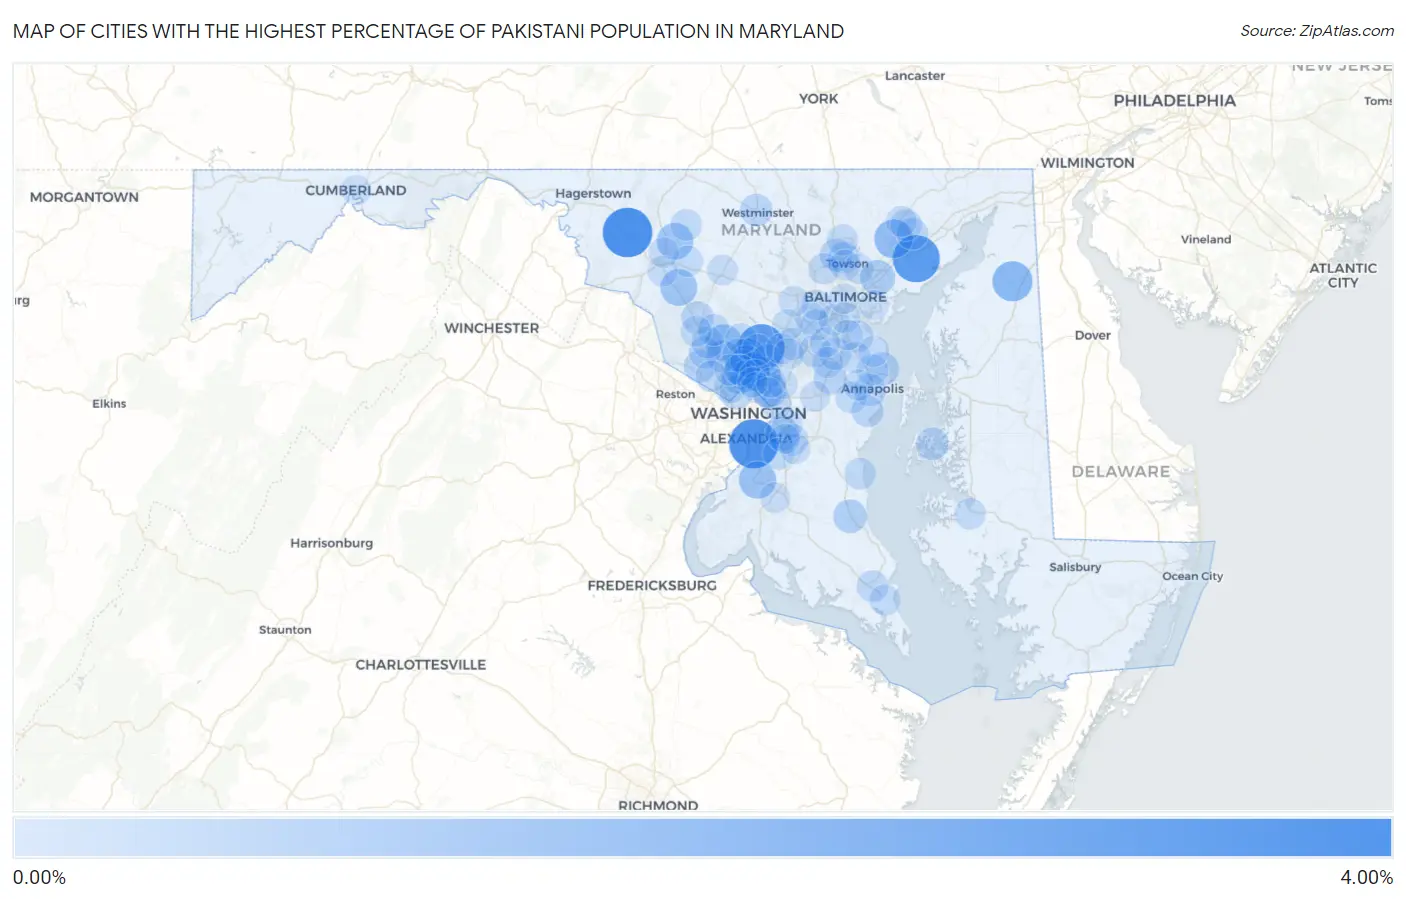The image size is (1406, 899).
Task: Click the Annapolis label on map
Action: 872,389
